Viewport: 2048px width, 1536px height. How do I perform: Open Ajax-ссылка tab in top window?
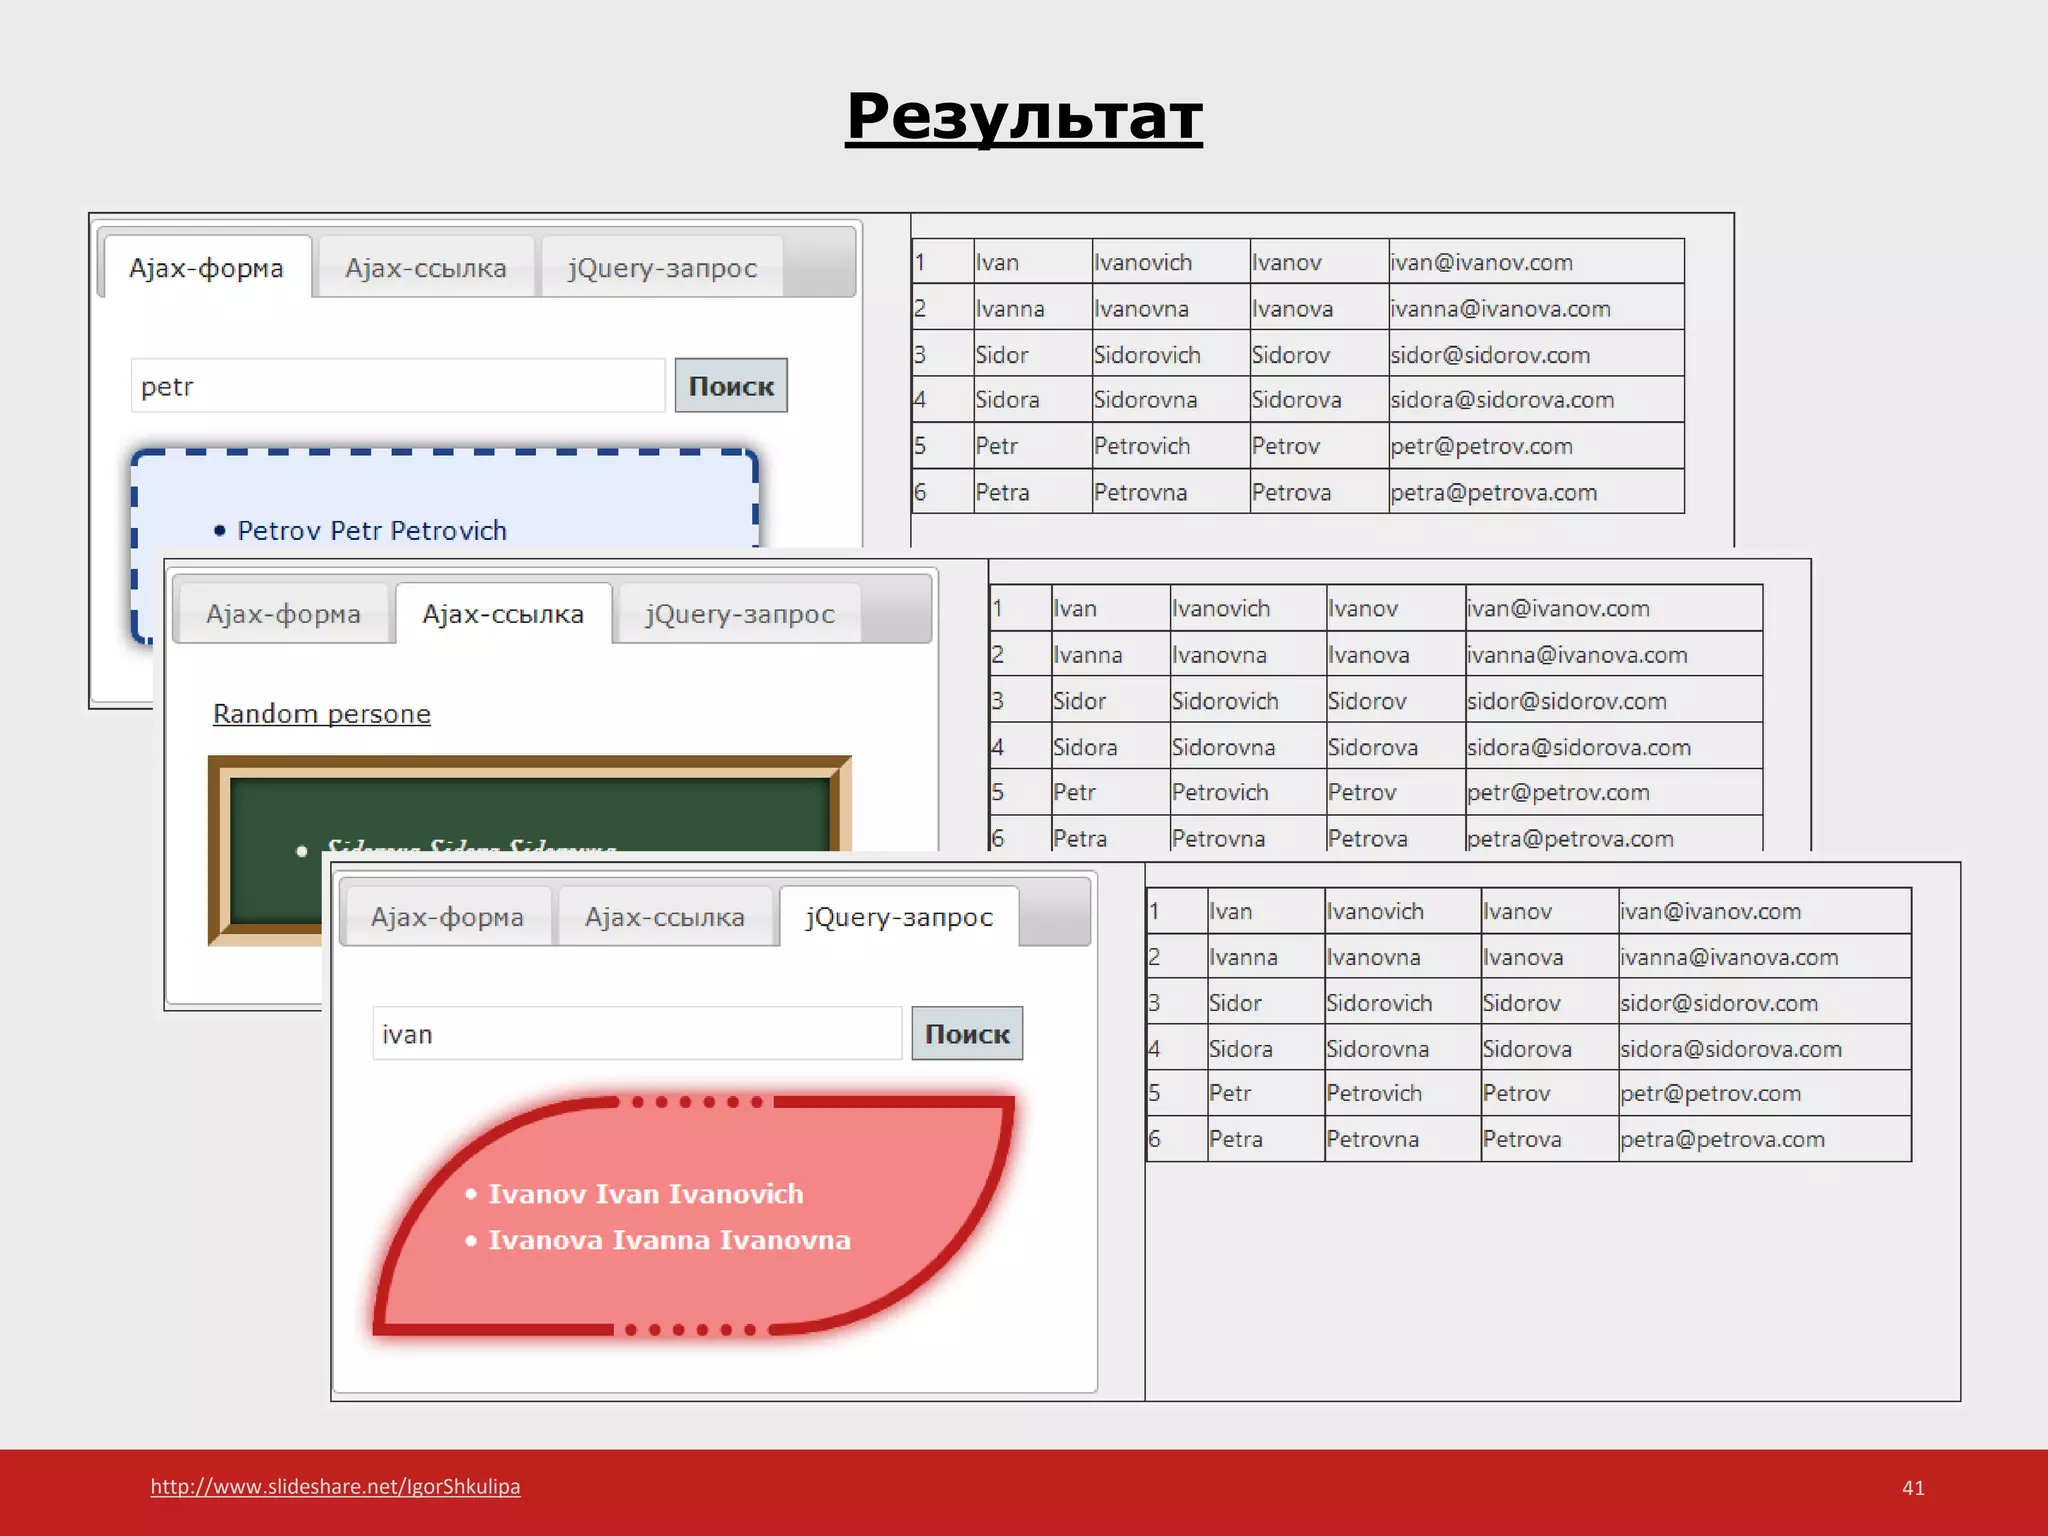point(426,267)
